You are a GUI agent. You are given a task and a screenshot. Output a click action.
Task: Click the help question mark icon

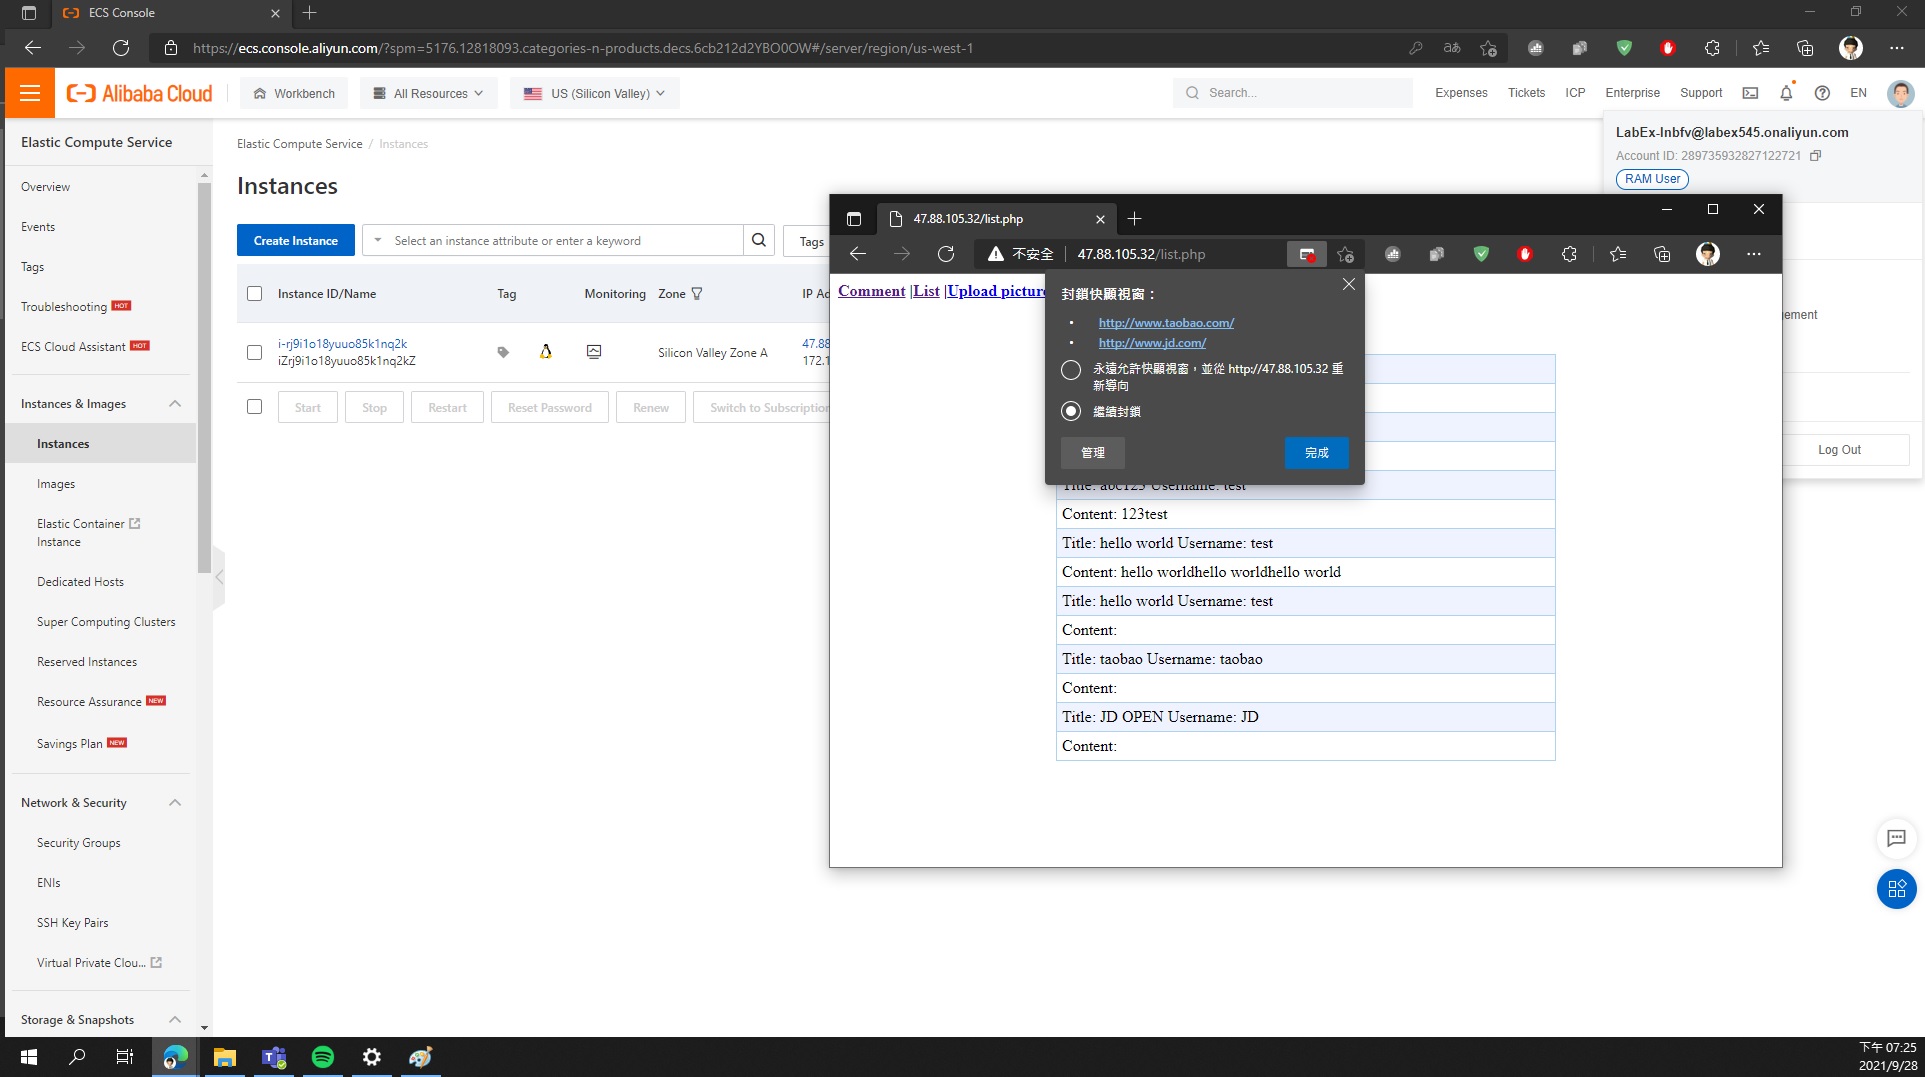(x=1822, y=93)
